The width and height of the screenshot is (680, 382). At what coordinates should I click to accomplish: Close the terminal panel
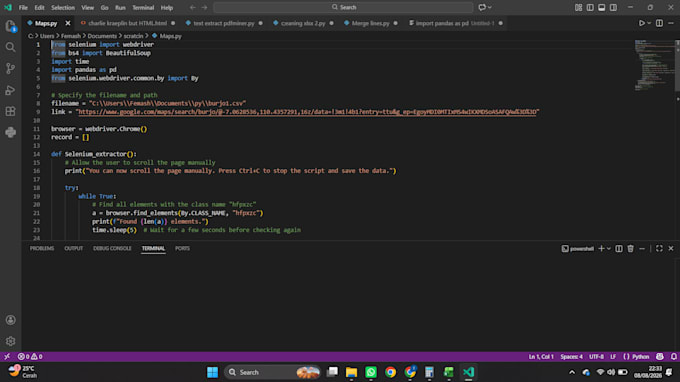tap(671, 248)
